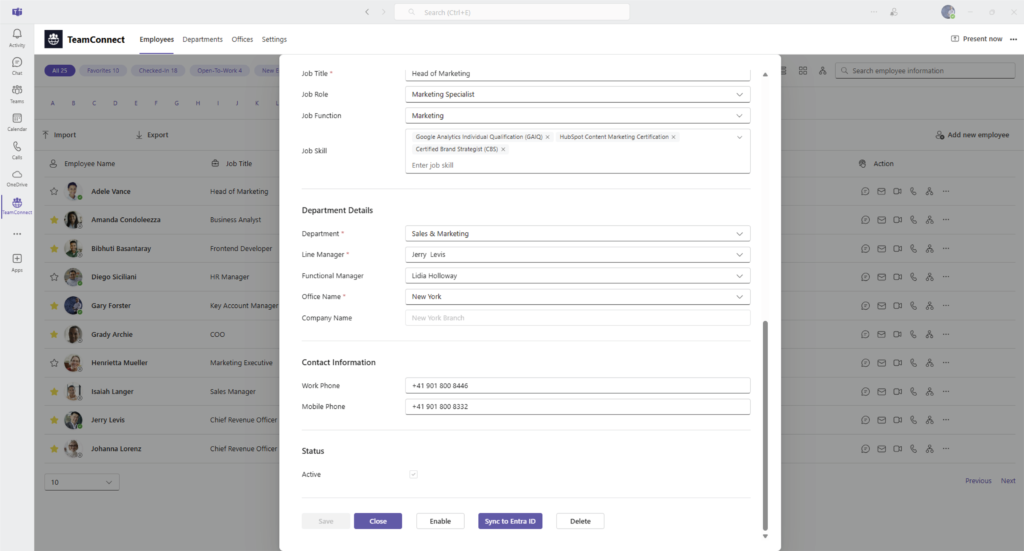
Task: Remove Certified Brand Strategist skill tag
Action: [x=503, y=150]
